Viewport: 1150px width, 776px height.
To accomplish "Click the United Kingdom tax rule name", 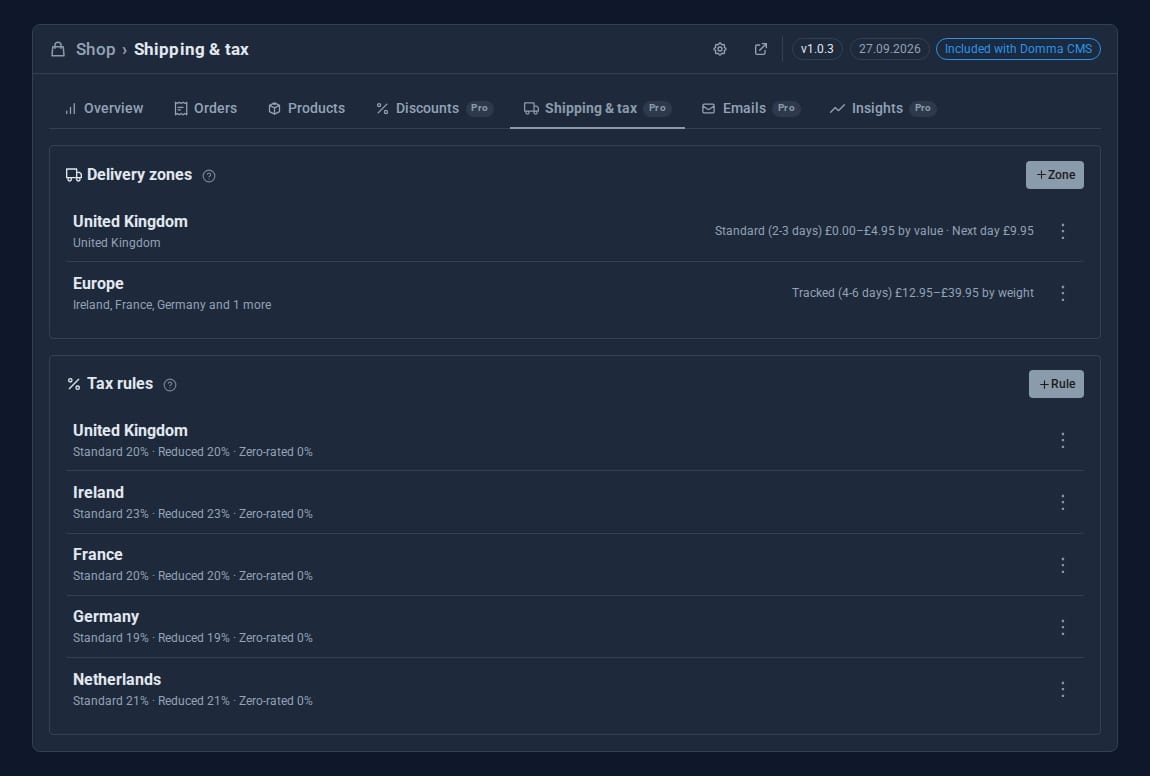I will [131, 431].
